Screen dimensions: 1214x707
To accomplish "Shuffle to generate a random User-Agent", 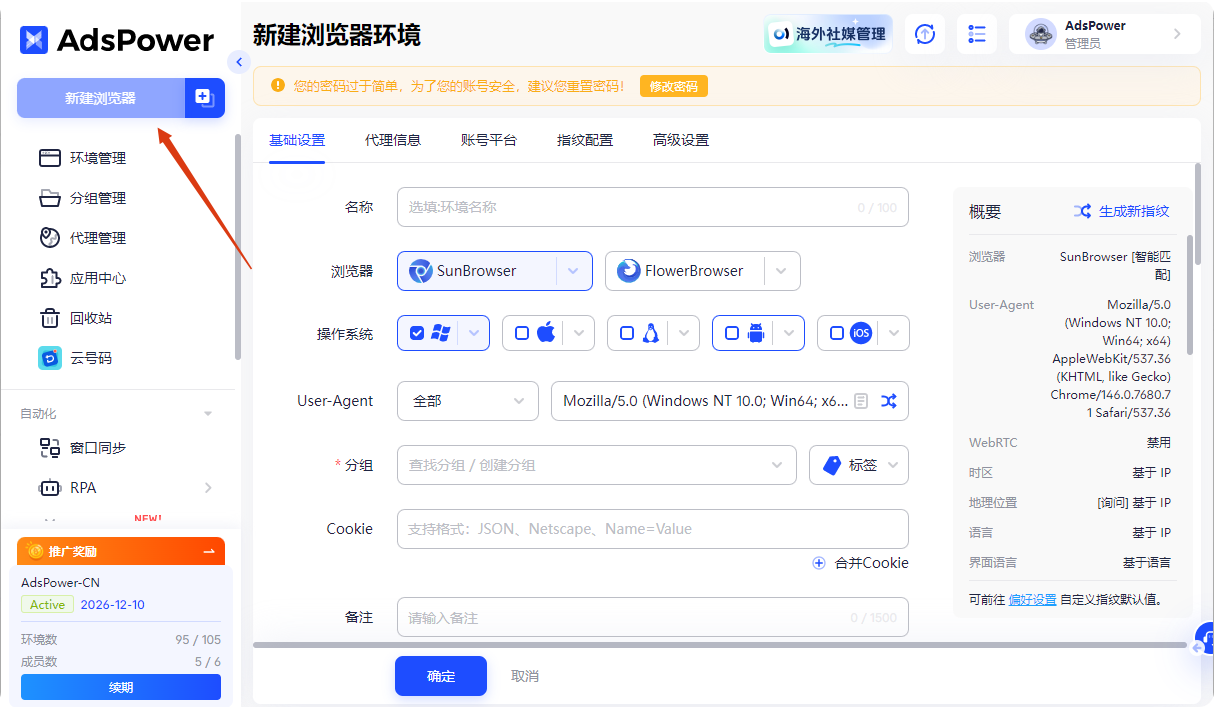I will click(x=889, y=400).
